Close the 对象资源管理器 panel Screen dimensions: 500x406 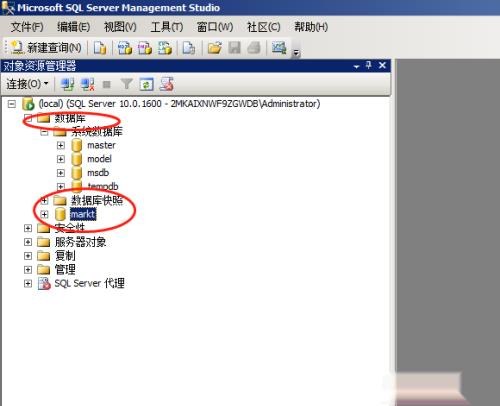point(382,65)
